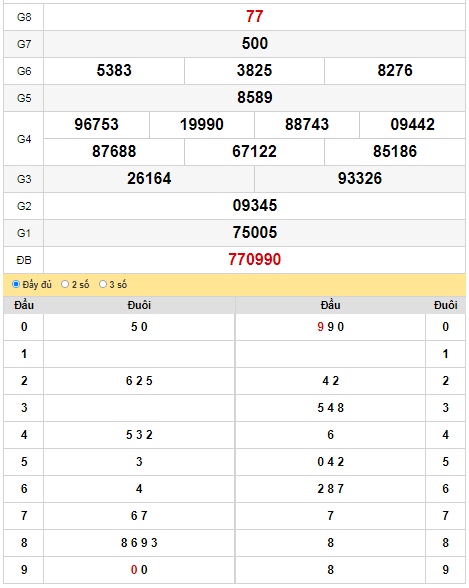Select the "2 số" radio option
Image resolution: width=469 pixels, height=588 pixels.
[65, 284]
